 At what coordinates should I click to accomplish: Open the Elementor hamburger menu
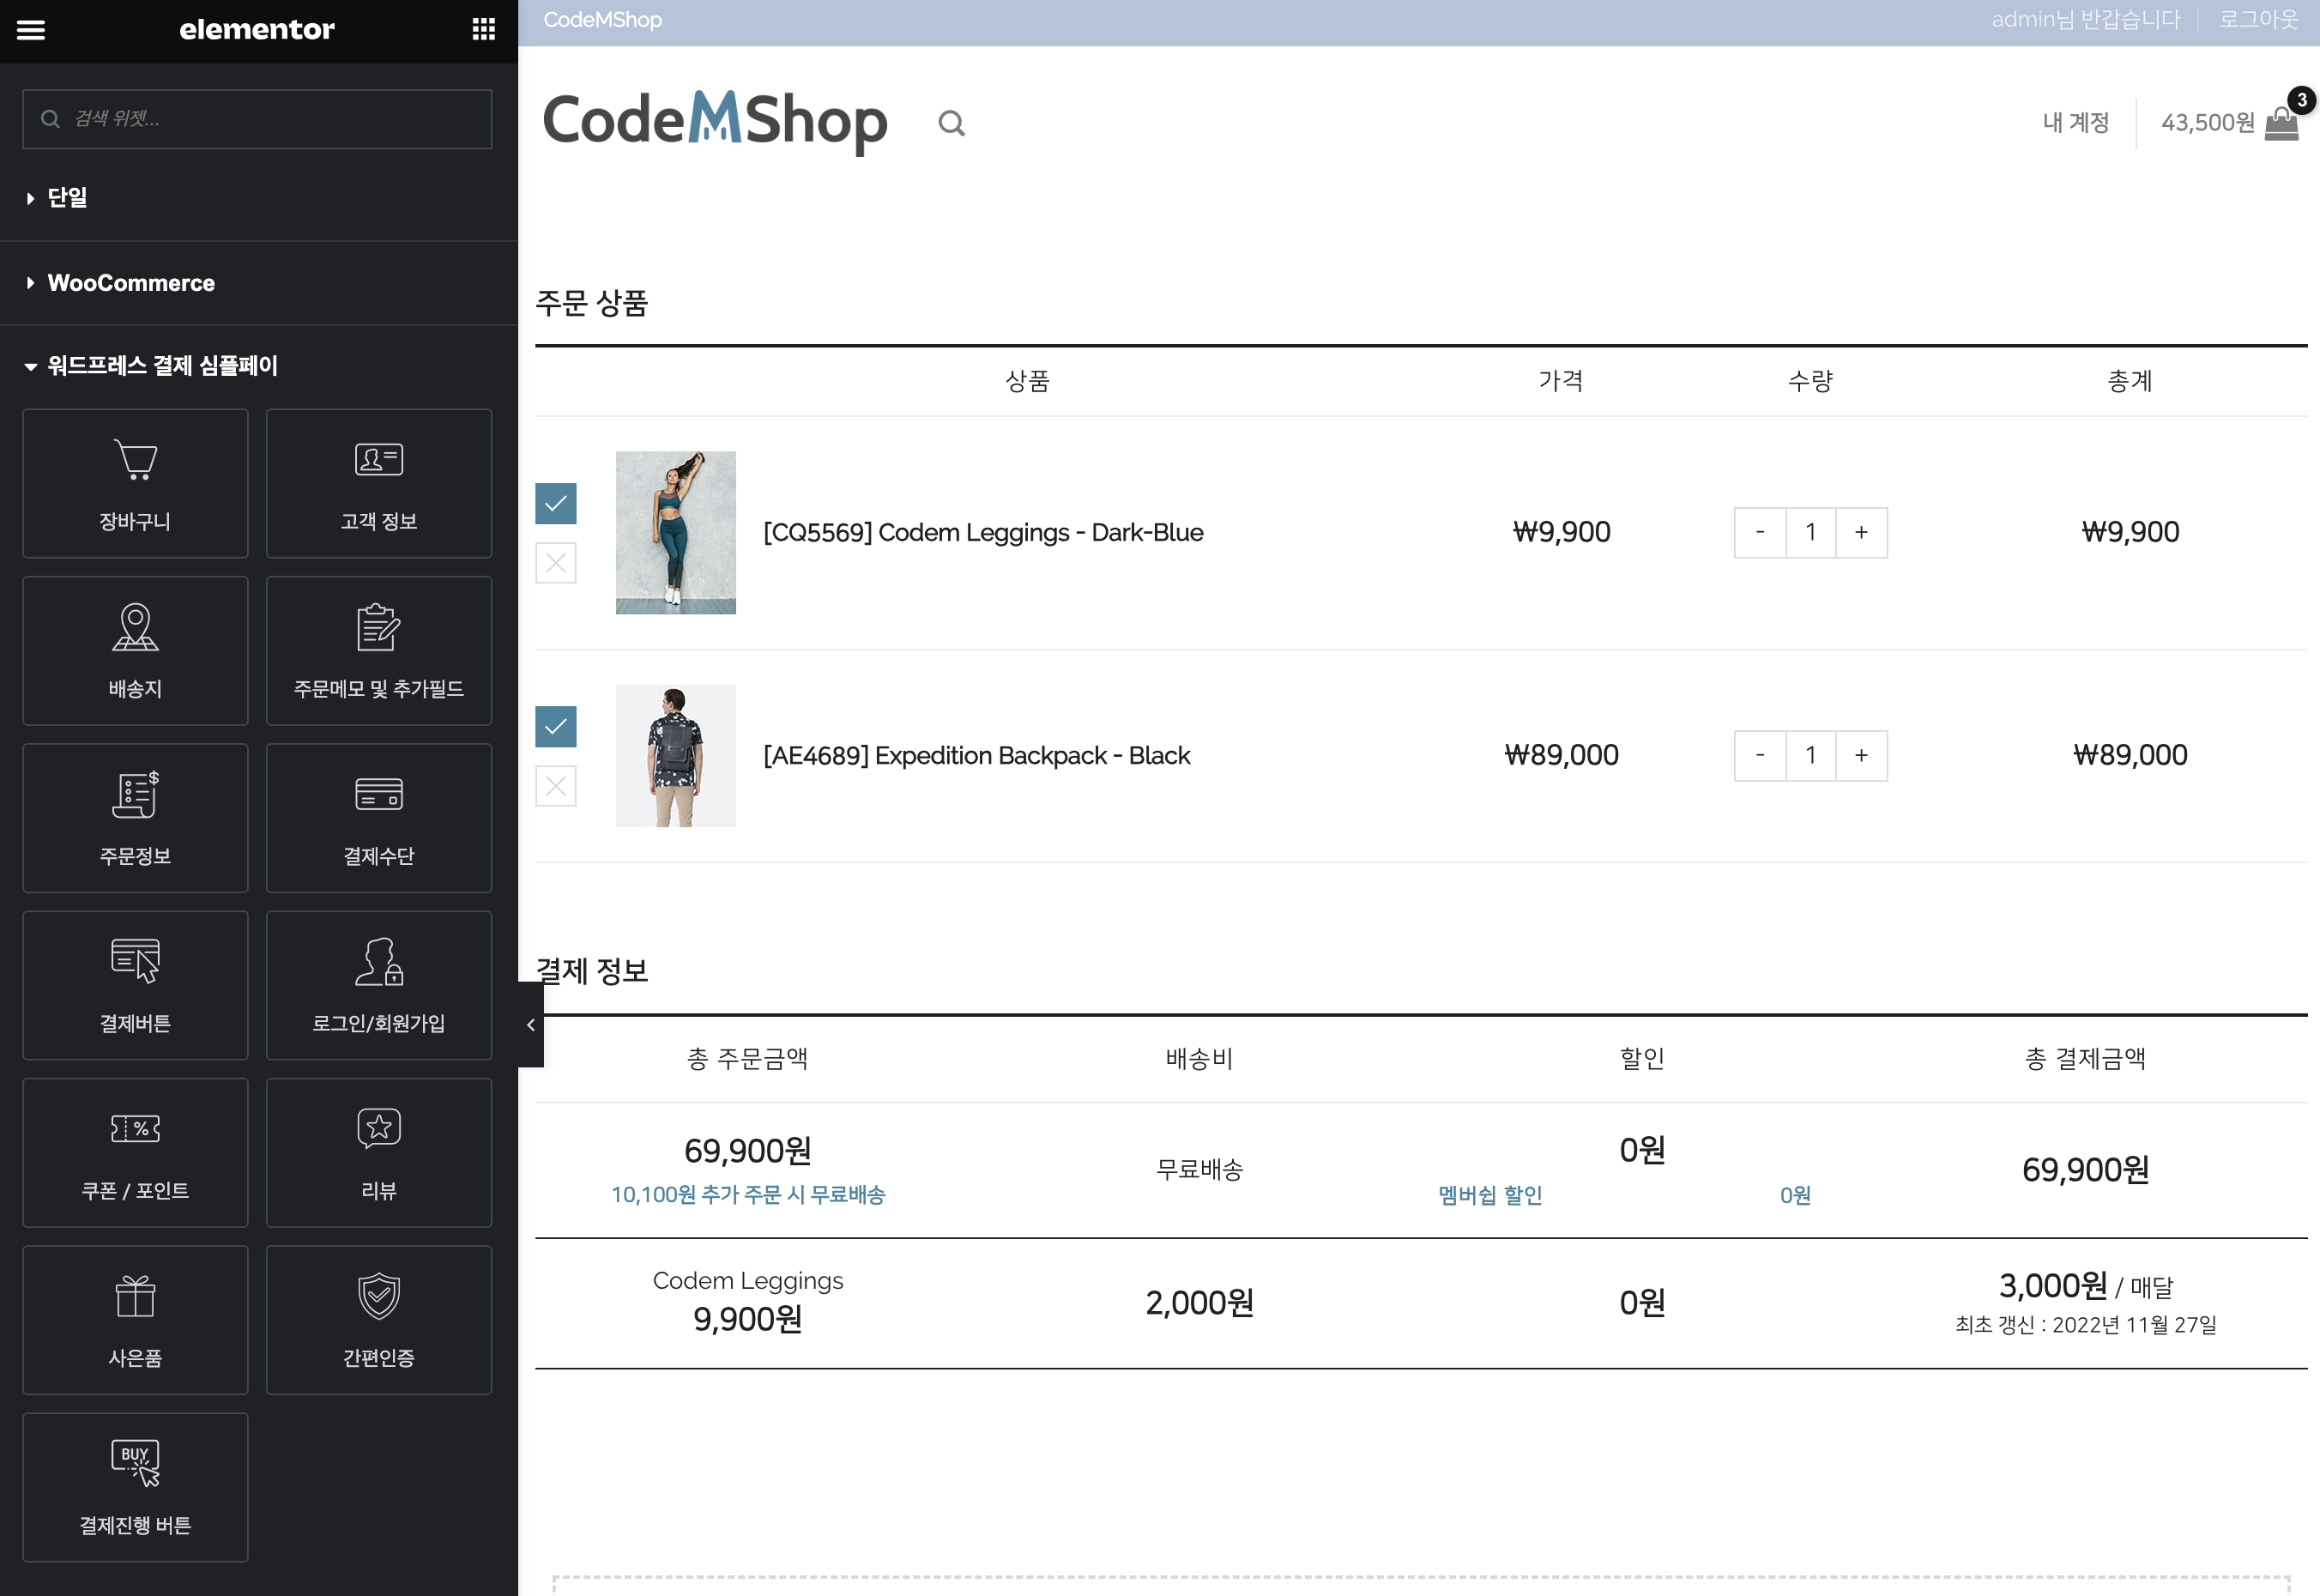pyautogui.click(x=31, y=30)
